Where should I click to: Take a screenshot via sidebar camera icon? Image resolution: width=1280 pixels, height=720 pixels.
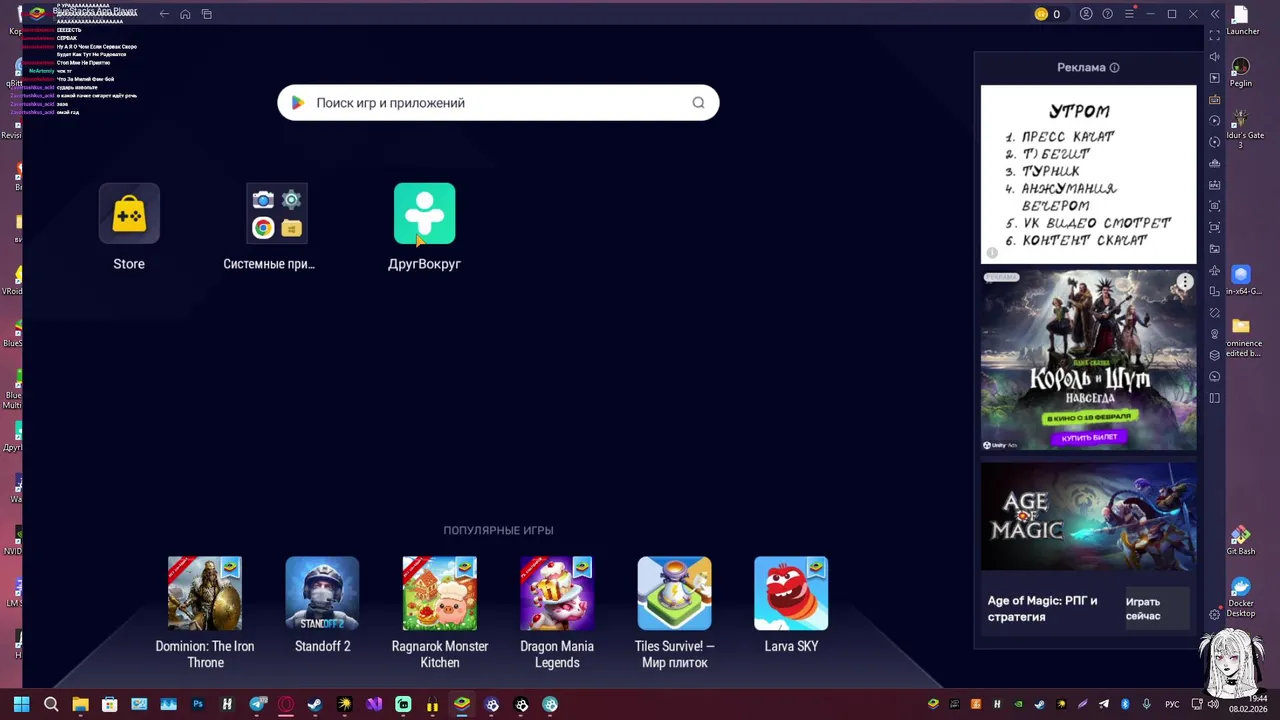click(1215, 206)
